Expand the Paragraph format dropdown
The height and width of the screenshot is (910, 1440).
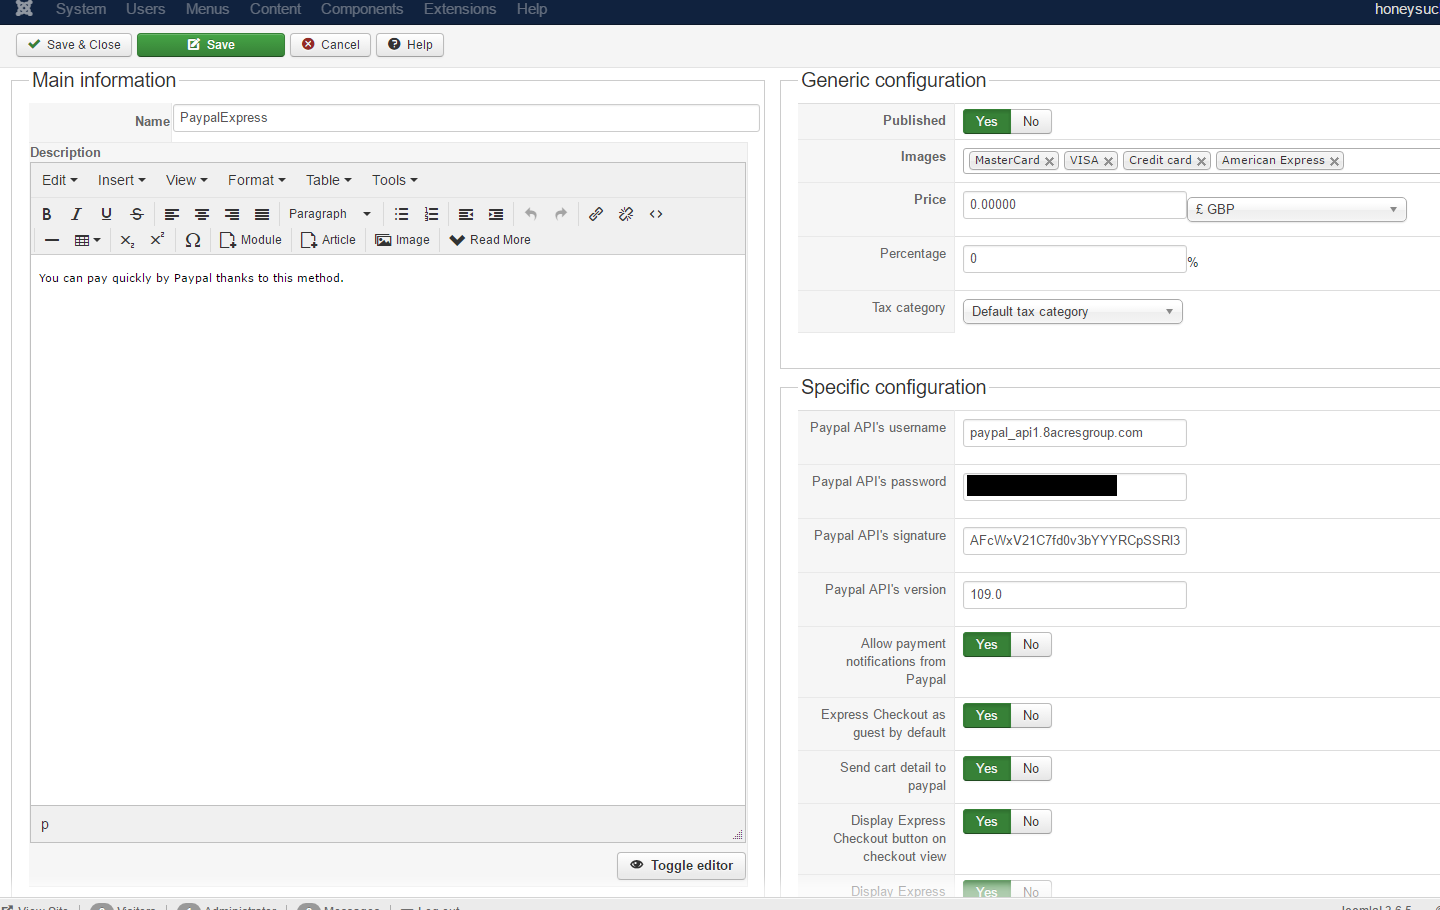click(x=330, y=214)
